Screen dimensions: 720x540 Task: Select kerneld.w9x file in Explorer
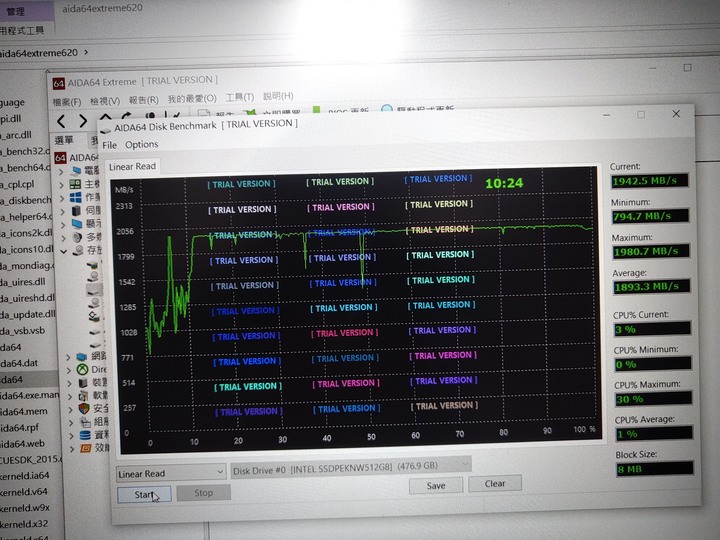24,508
